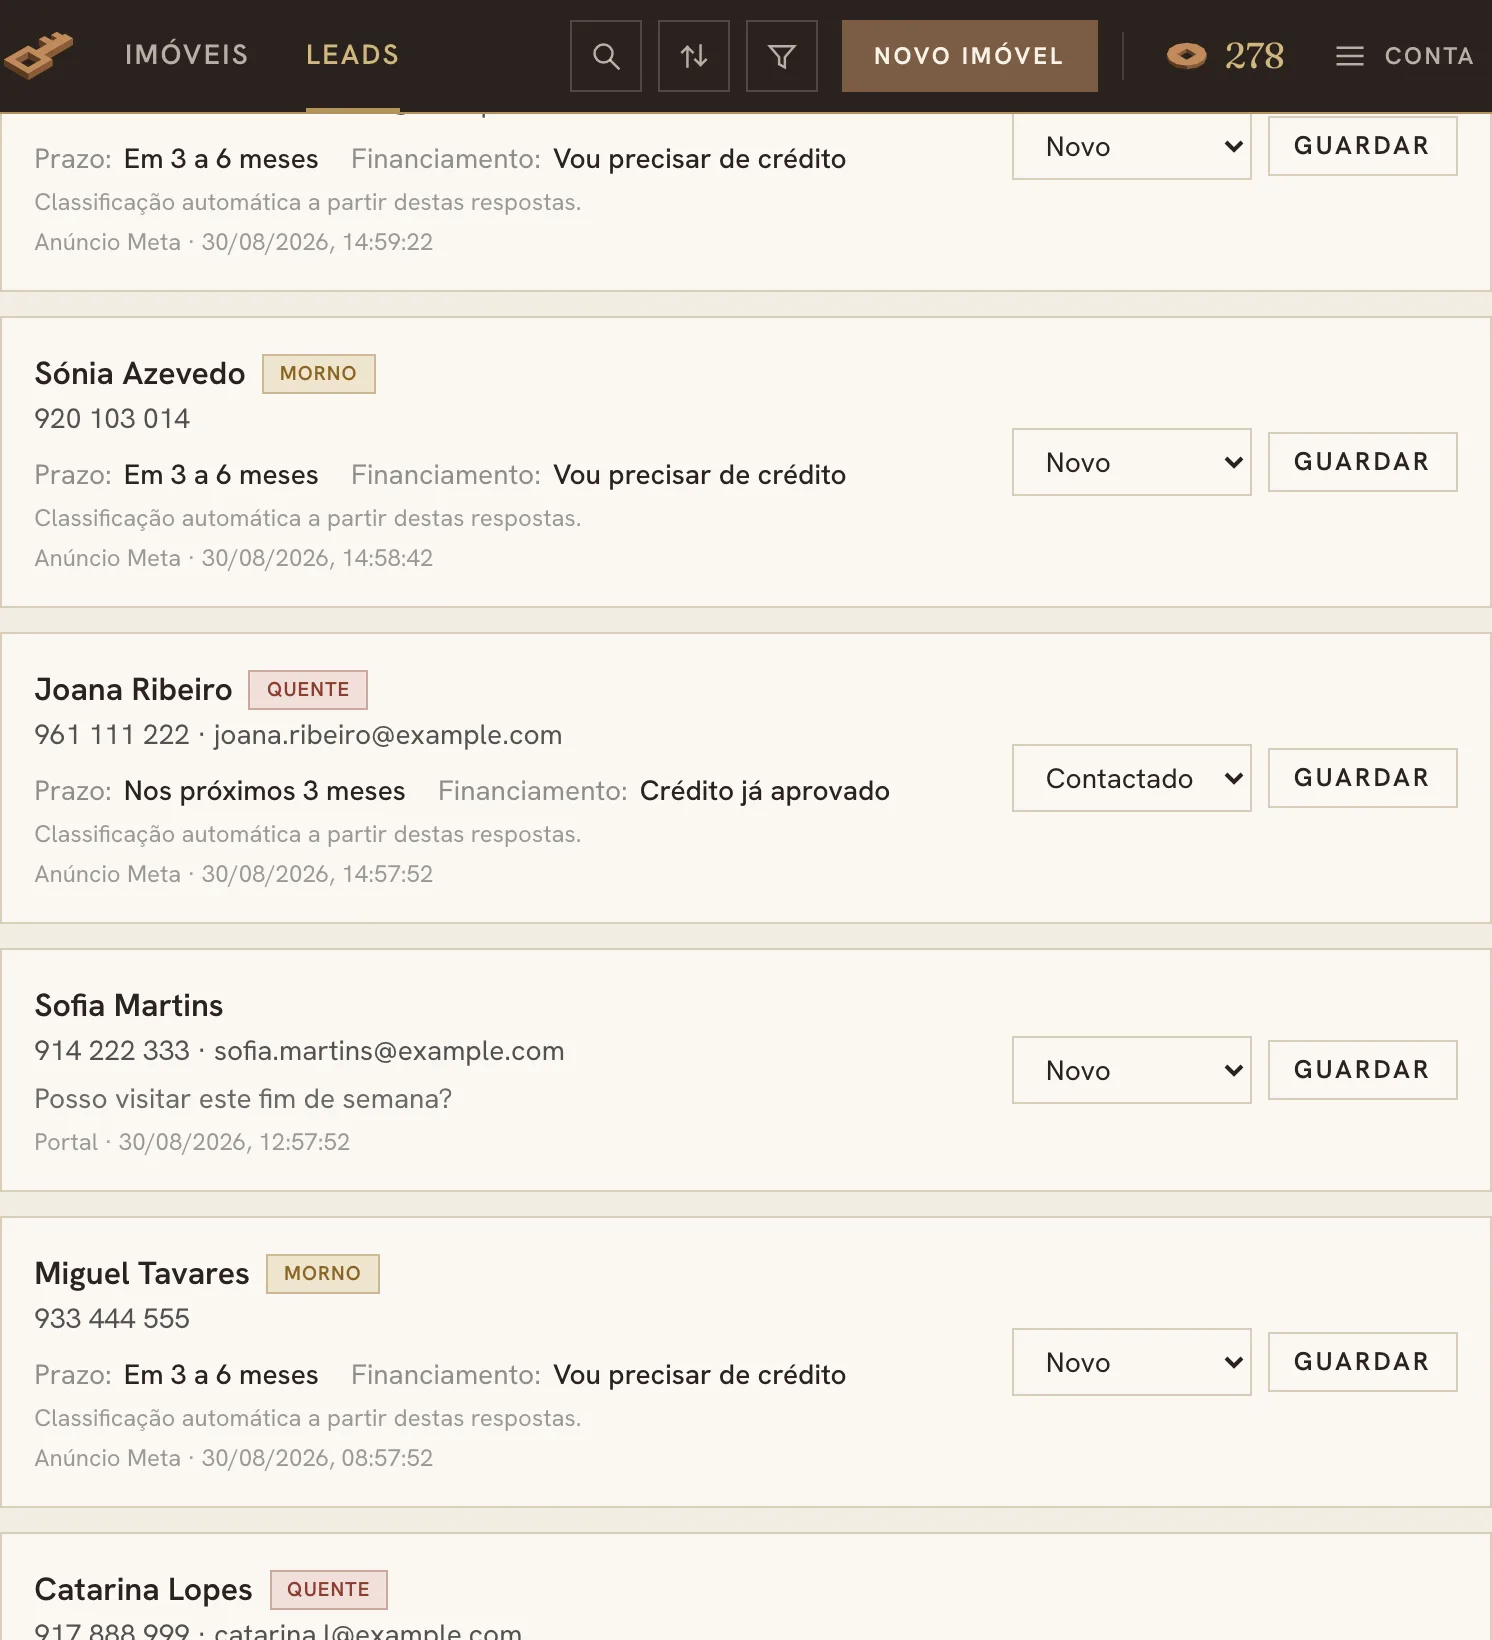Open the sort options icon
Image resolution: width=1492 pixels, height=1640 pixels.
coord(694,56)
